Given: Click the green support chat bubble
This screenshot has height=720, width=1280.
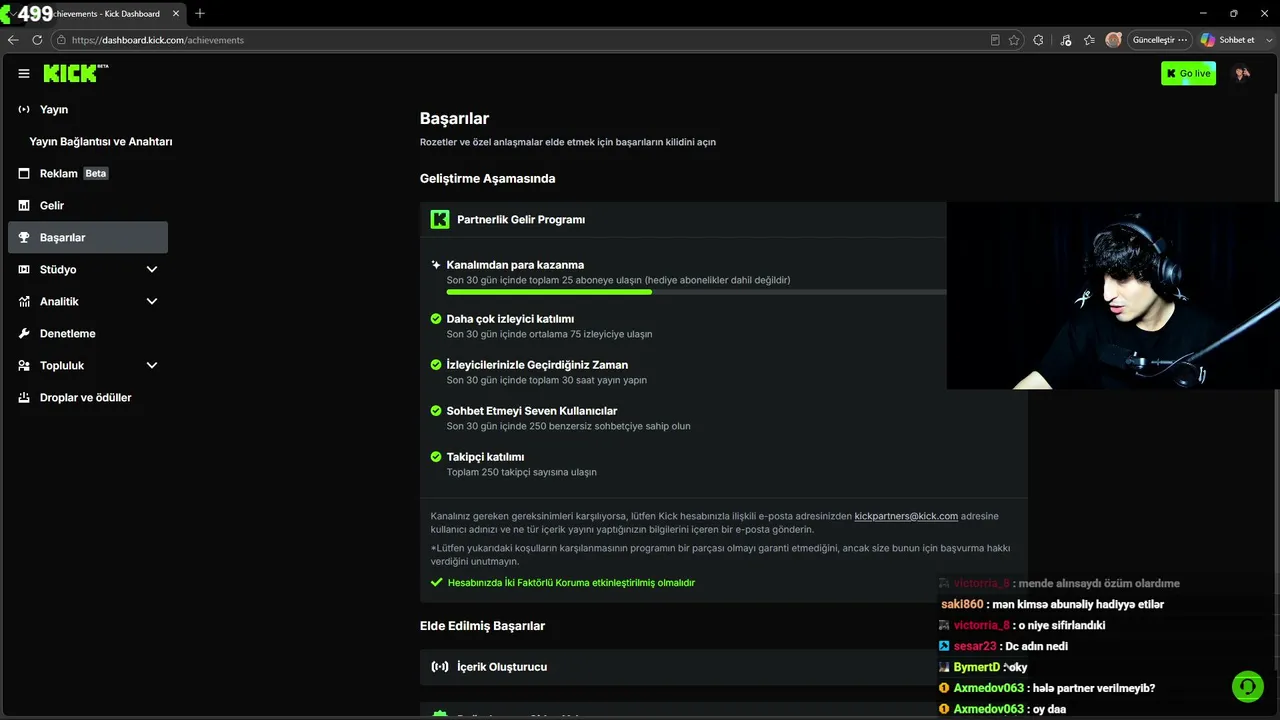Looking at the screenshot, I should coord(1248,686).
